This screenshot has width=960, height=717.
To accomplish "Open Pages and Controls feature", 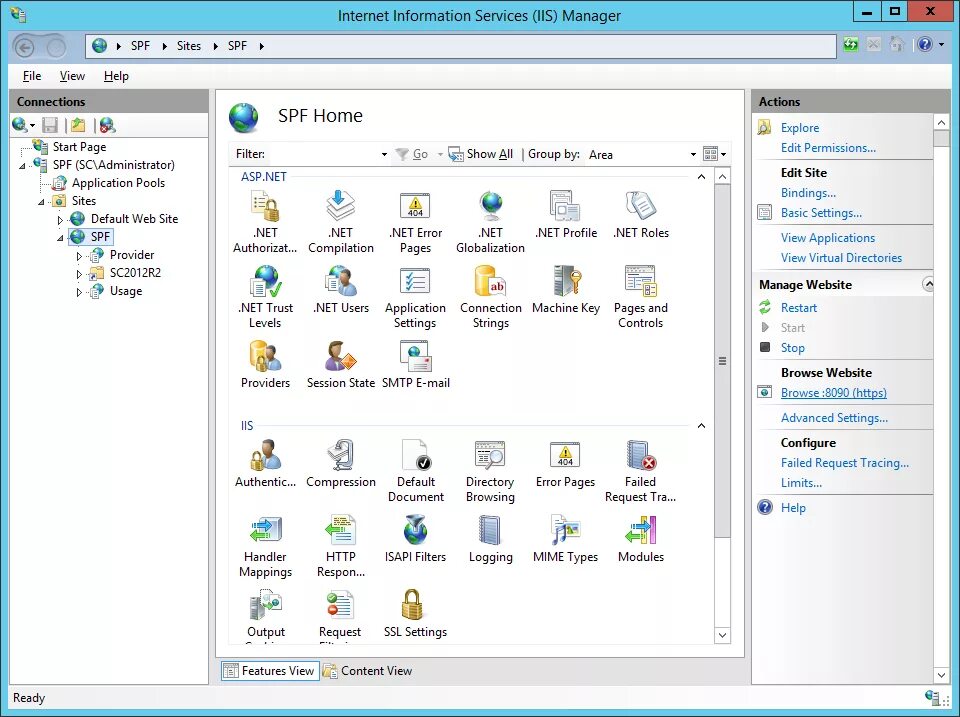I will point(640,296).
